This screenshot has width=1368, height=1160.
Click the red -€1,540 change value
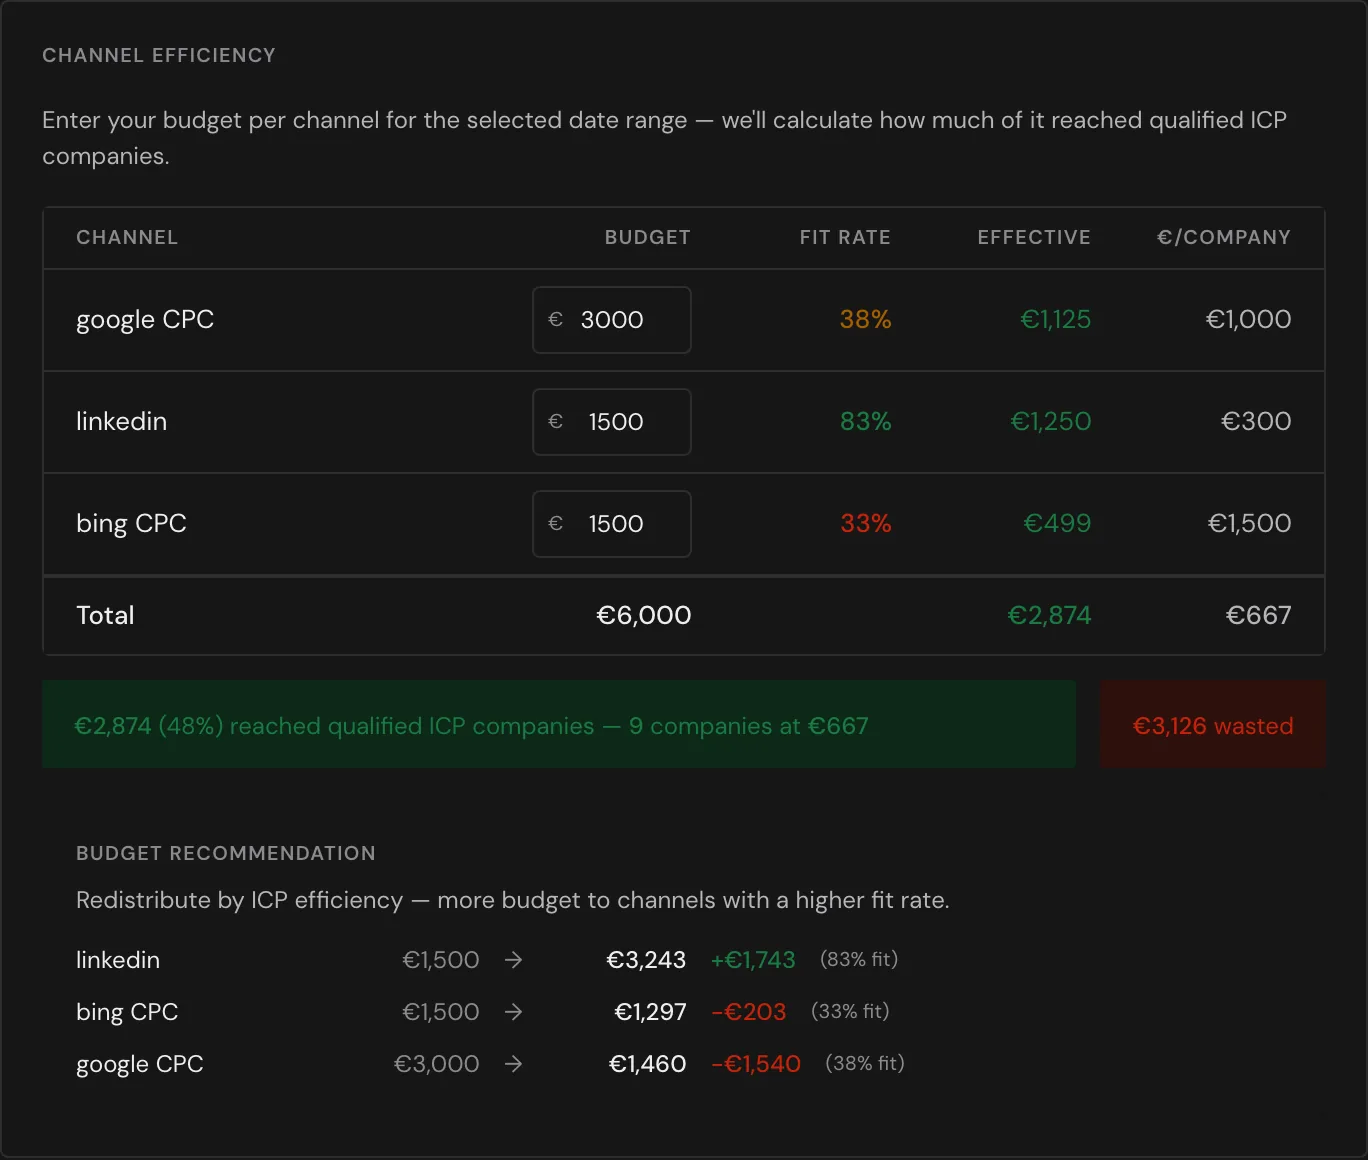click(x=756, y=1064)
